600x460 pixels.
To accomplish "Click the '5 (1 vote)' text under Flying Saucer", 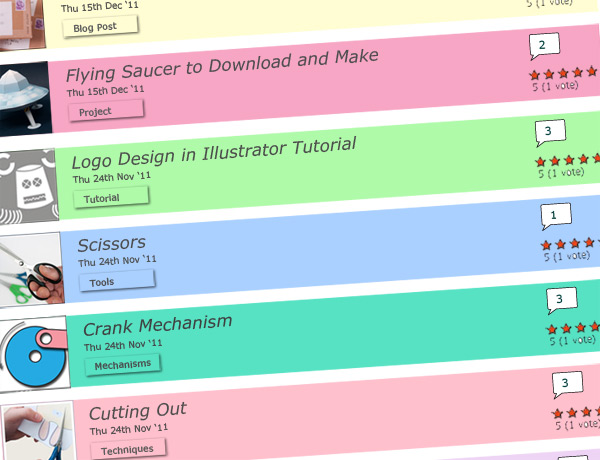I will pos(555,86).
